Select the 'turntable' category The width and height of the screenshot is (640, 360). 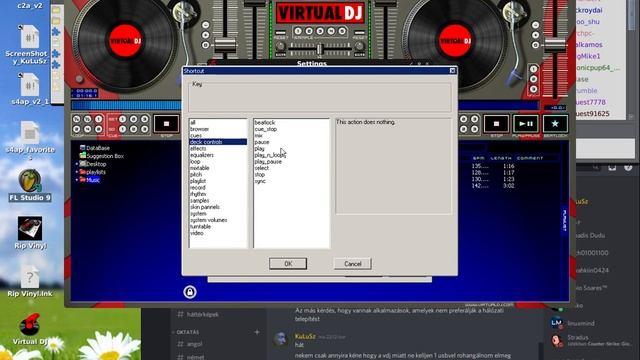(218, 227)
